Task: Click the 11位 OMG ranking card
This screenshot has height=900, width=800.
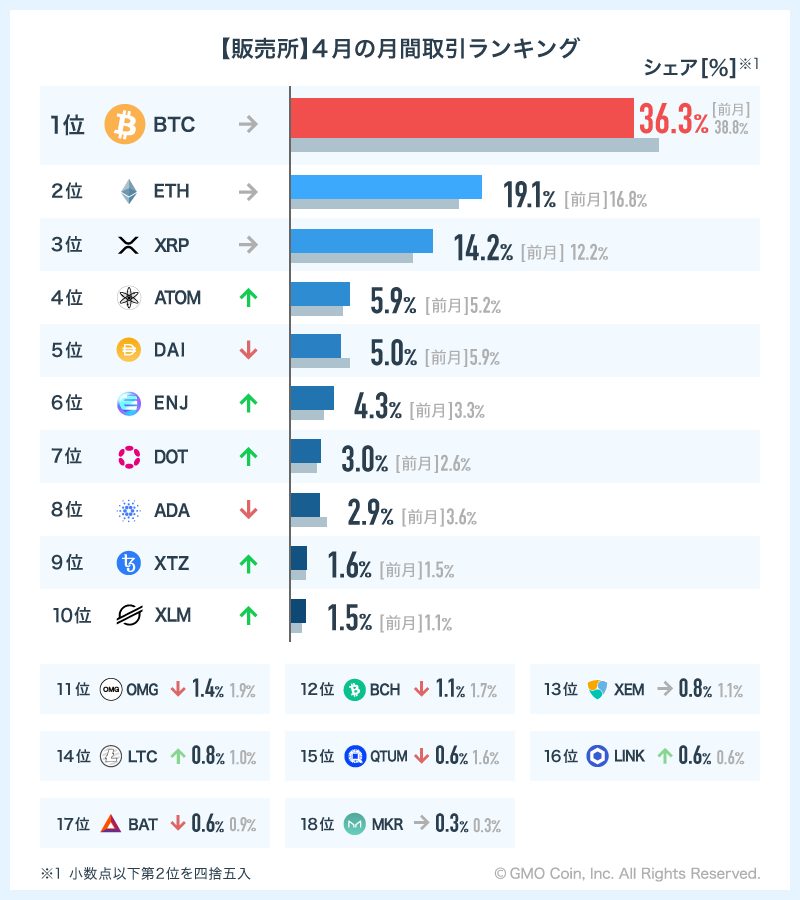Action: click(x=155, y=689)
